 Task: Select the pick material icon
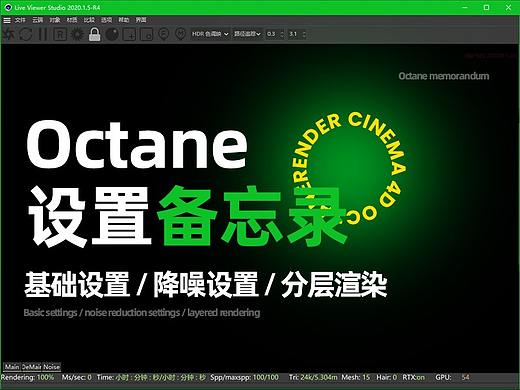click(180, 34)
